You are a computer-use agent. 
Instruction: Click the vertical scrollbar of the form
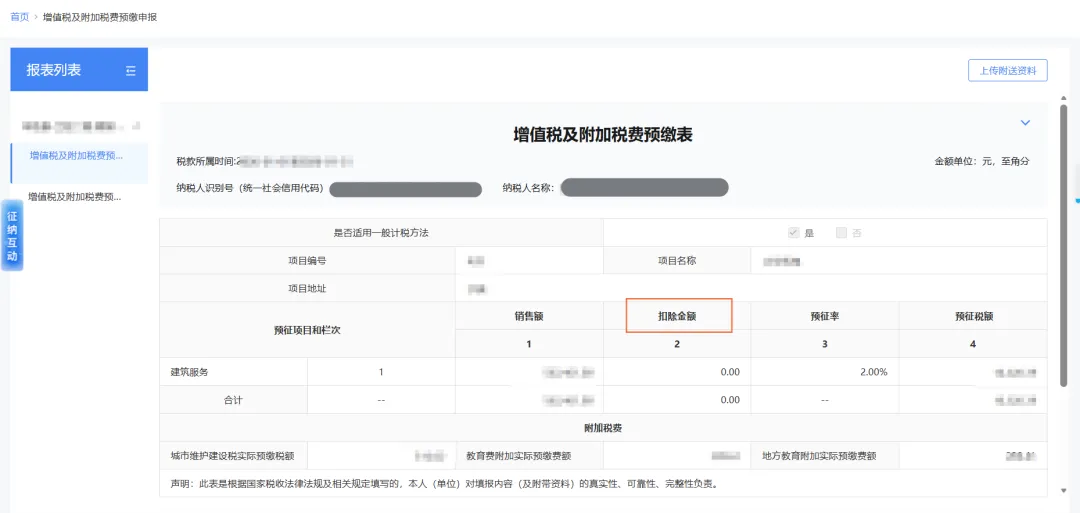click(x=1063, y=244)
